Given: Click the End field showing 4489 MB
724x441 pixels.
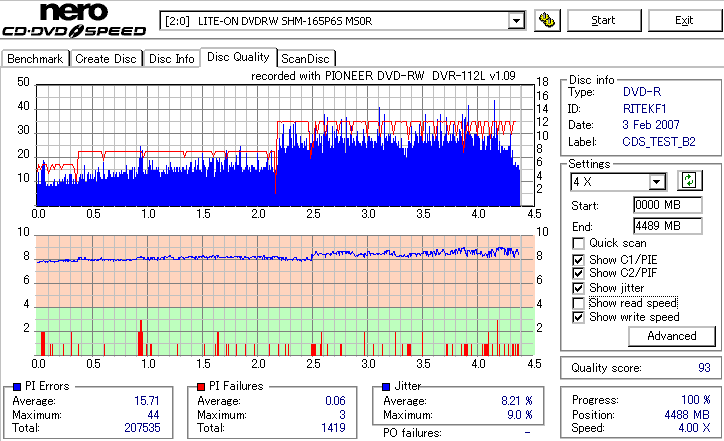Looking at the screenshot, I should click(x=668, y=226).
